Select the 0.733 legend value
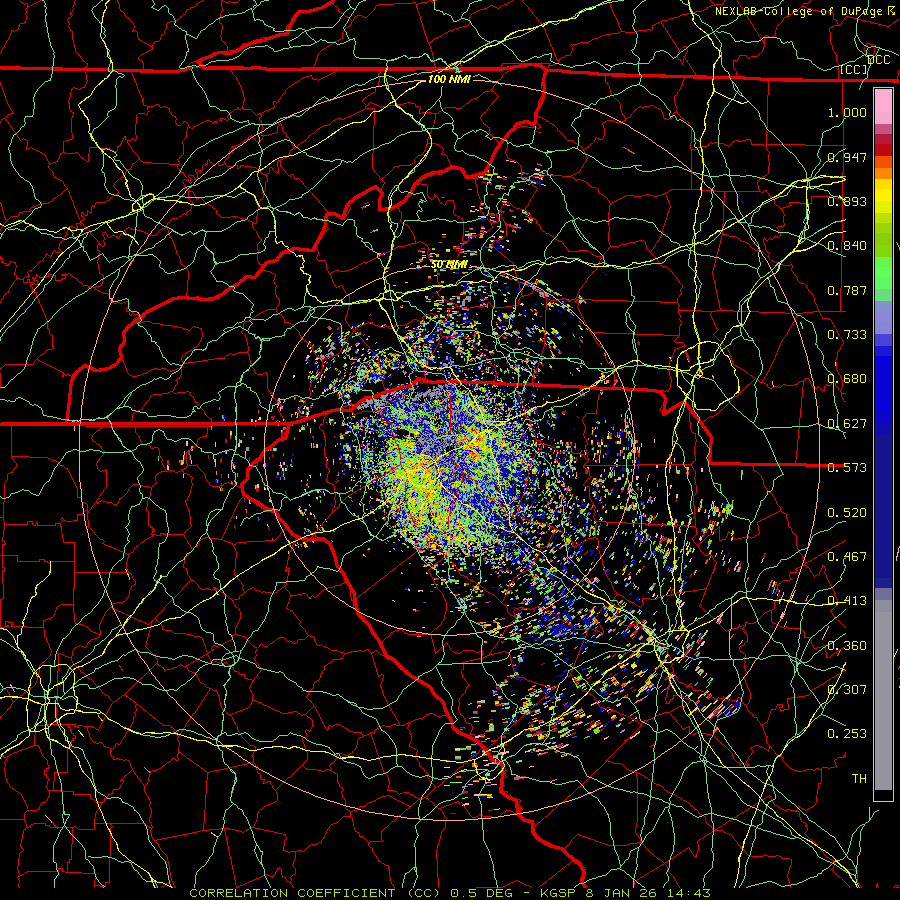The width and height of the screenshot is (900, 900). coord(847,335)
